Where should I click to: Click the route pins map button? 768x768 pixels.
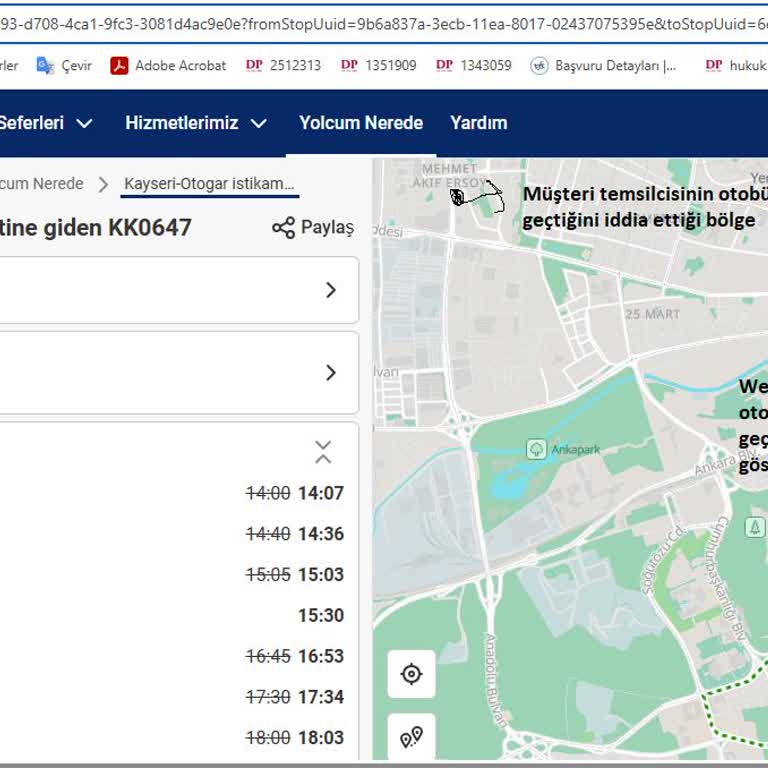[411, 737]
